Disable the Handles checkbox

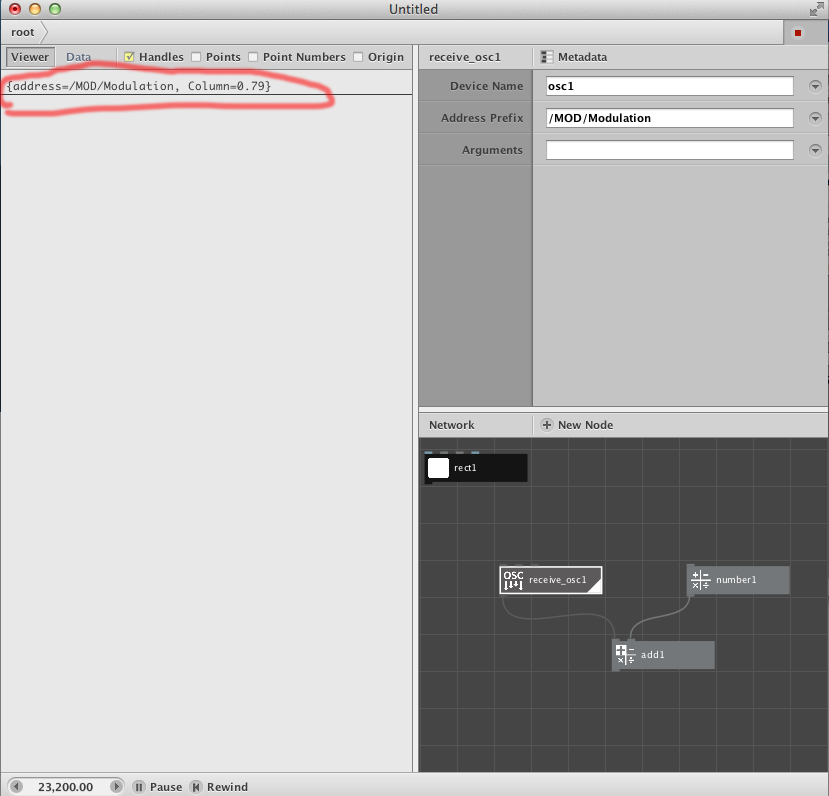click(129, 57)
